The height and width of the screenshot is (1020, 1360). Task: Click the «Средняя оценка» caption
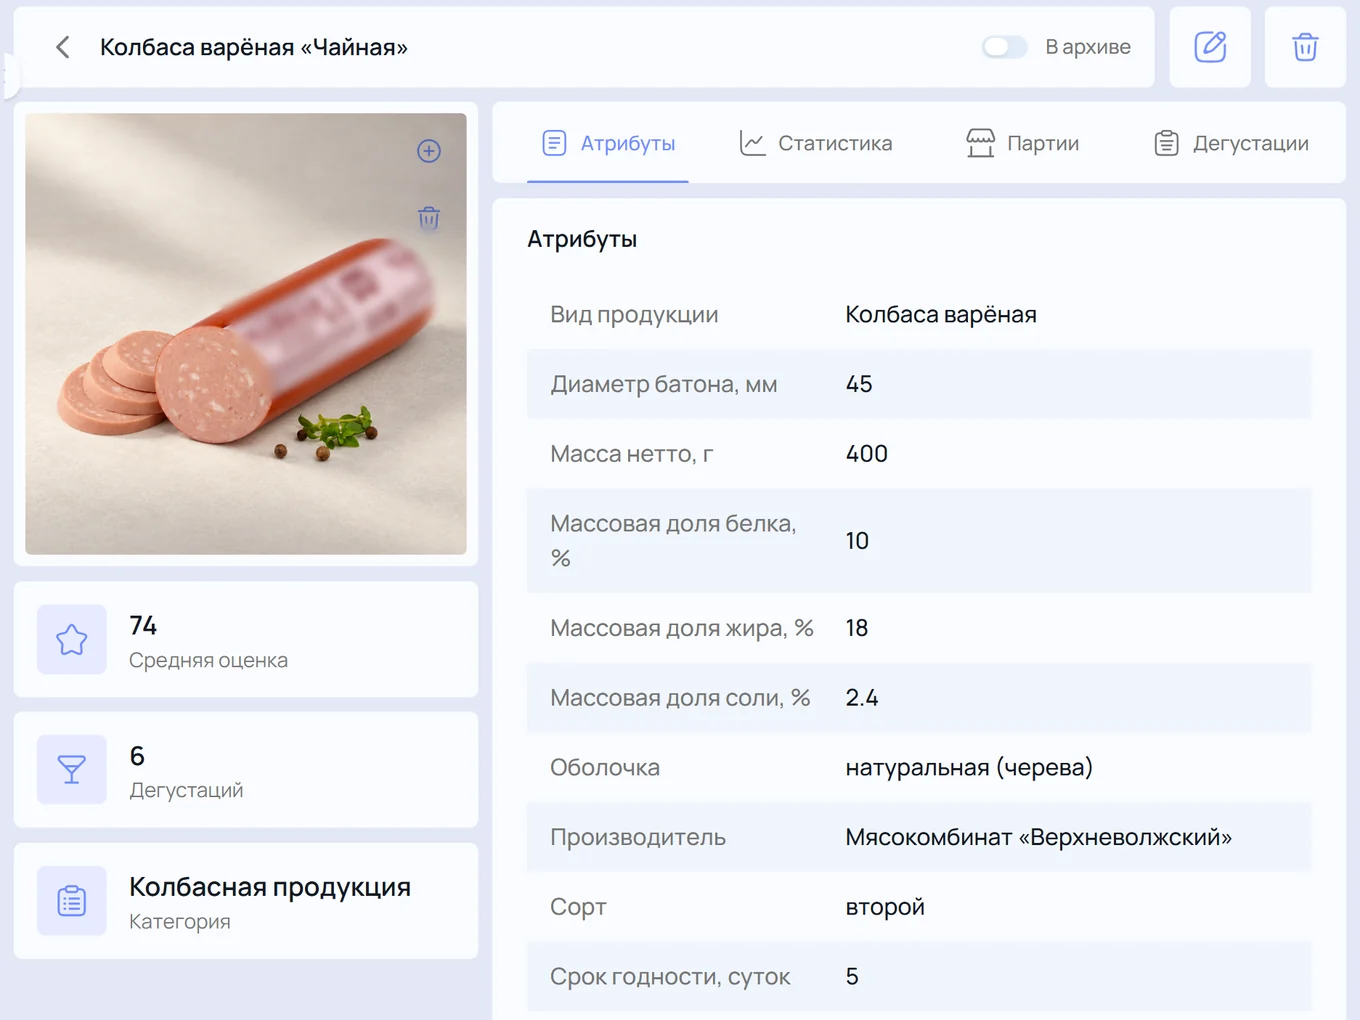click(208, 660)
